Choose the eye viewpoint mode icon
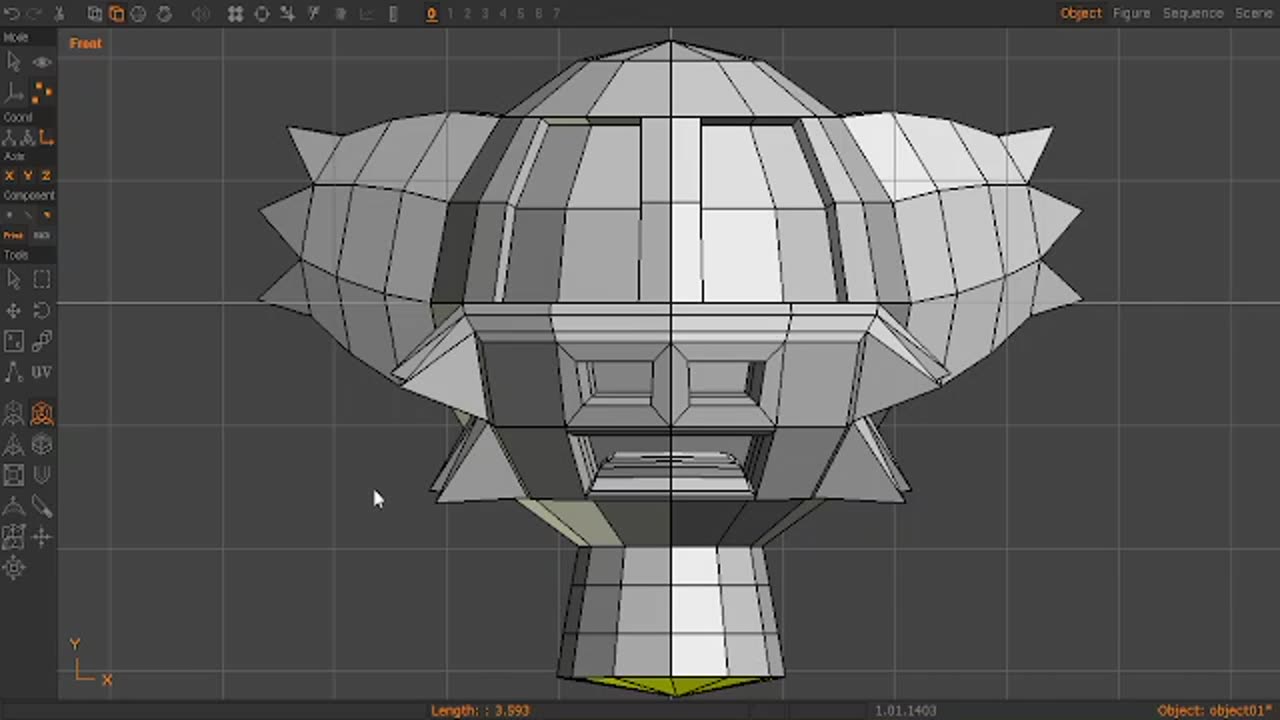 (42, 62)
